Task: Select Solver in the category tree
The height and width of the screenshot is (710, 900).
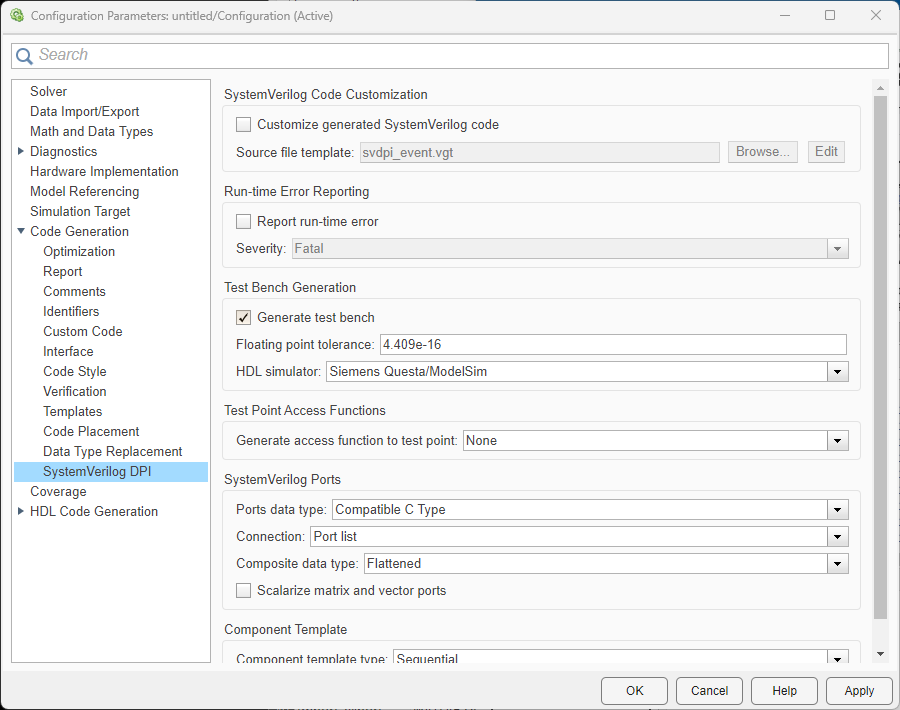Action: coord(48,91)
